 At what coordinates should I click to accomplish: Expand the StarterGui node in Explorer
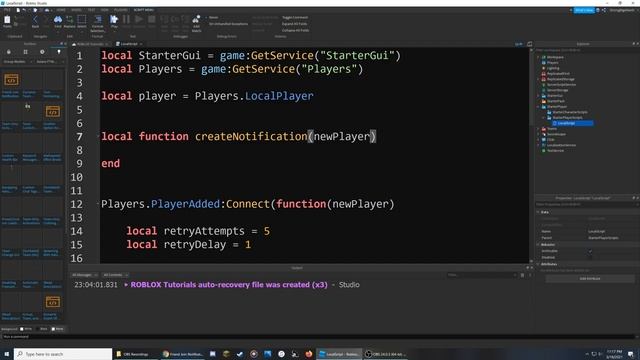point(538,96)
